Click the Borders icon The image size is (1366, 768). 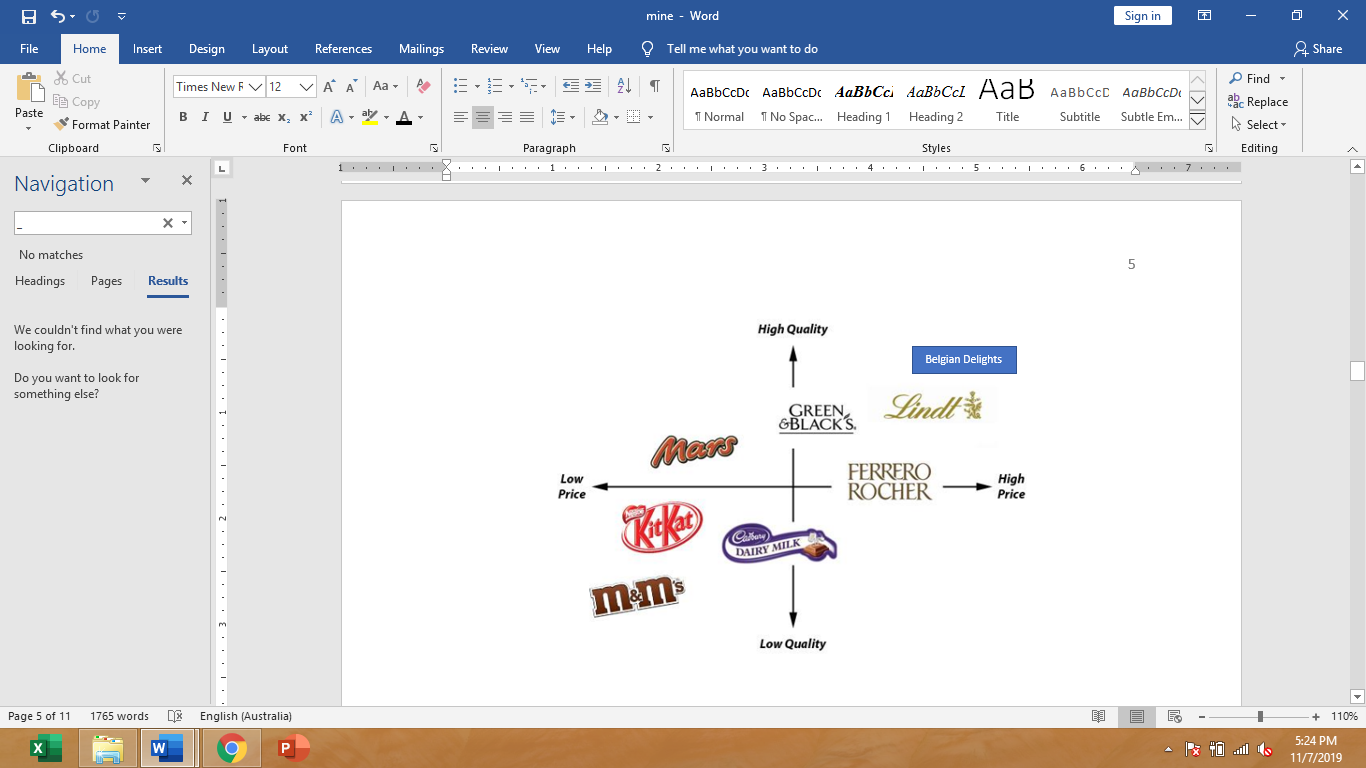coord(634,117)
